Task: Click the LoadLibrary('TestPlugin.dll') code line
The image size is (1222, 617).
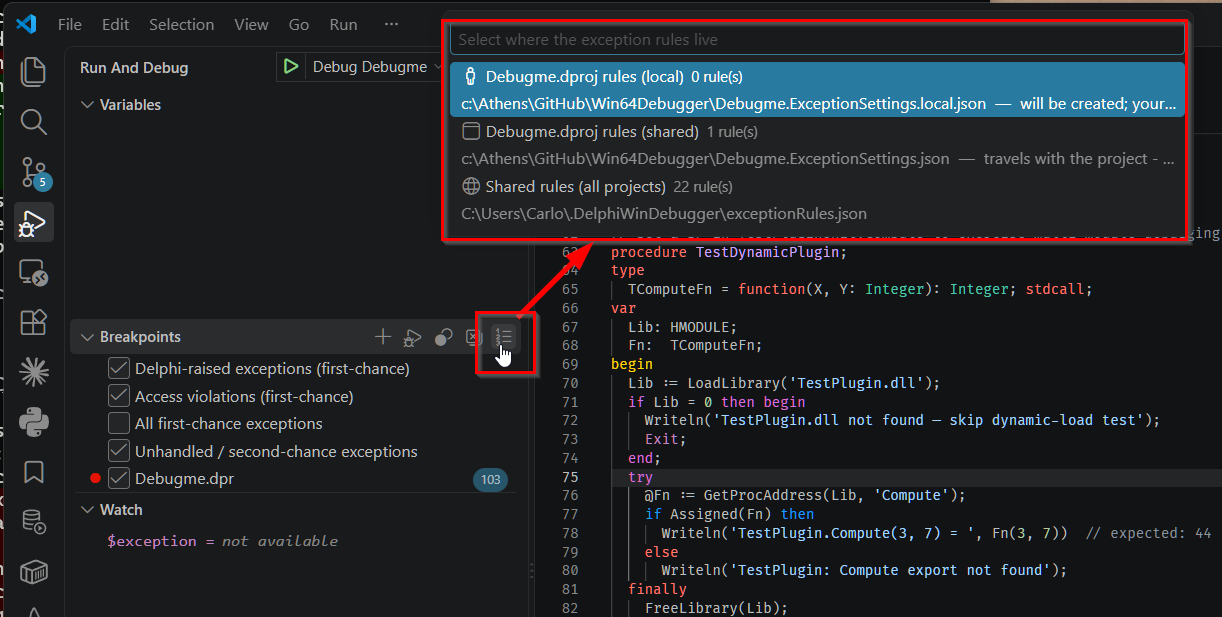Action: tap(784, 383)
